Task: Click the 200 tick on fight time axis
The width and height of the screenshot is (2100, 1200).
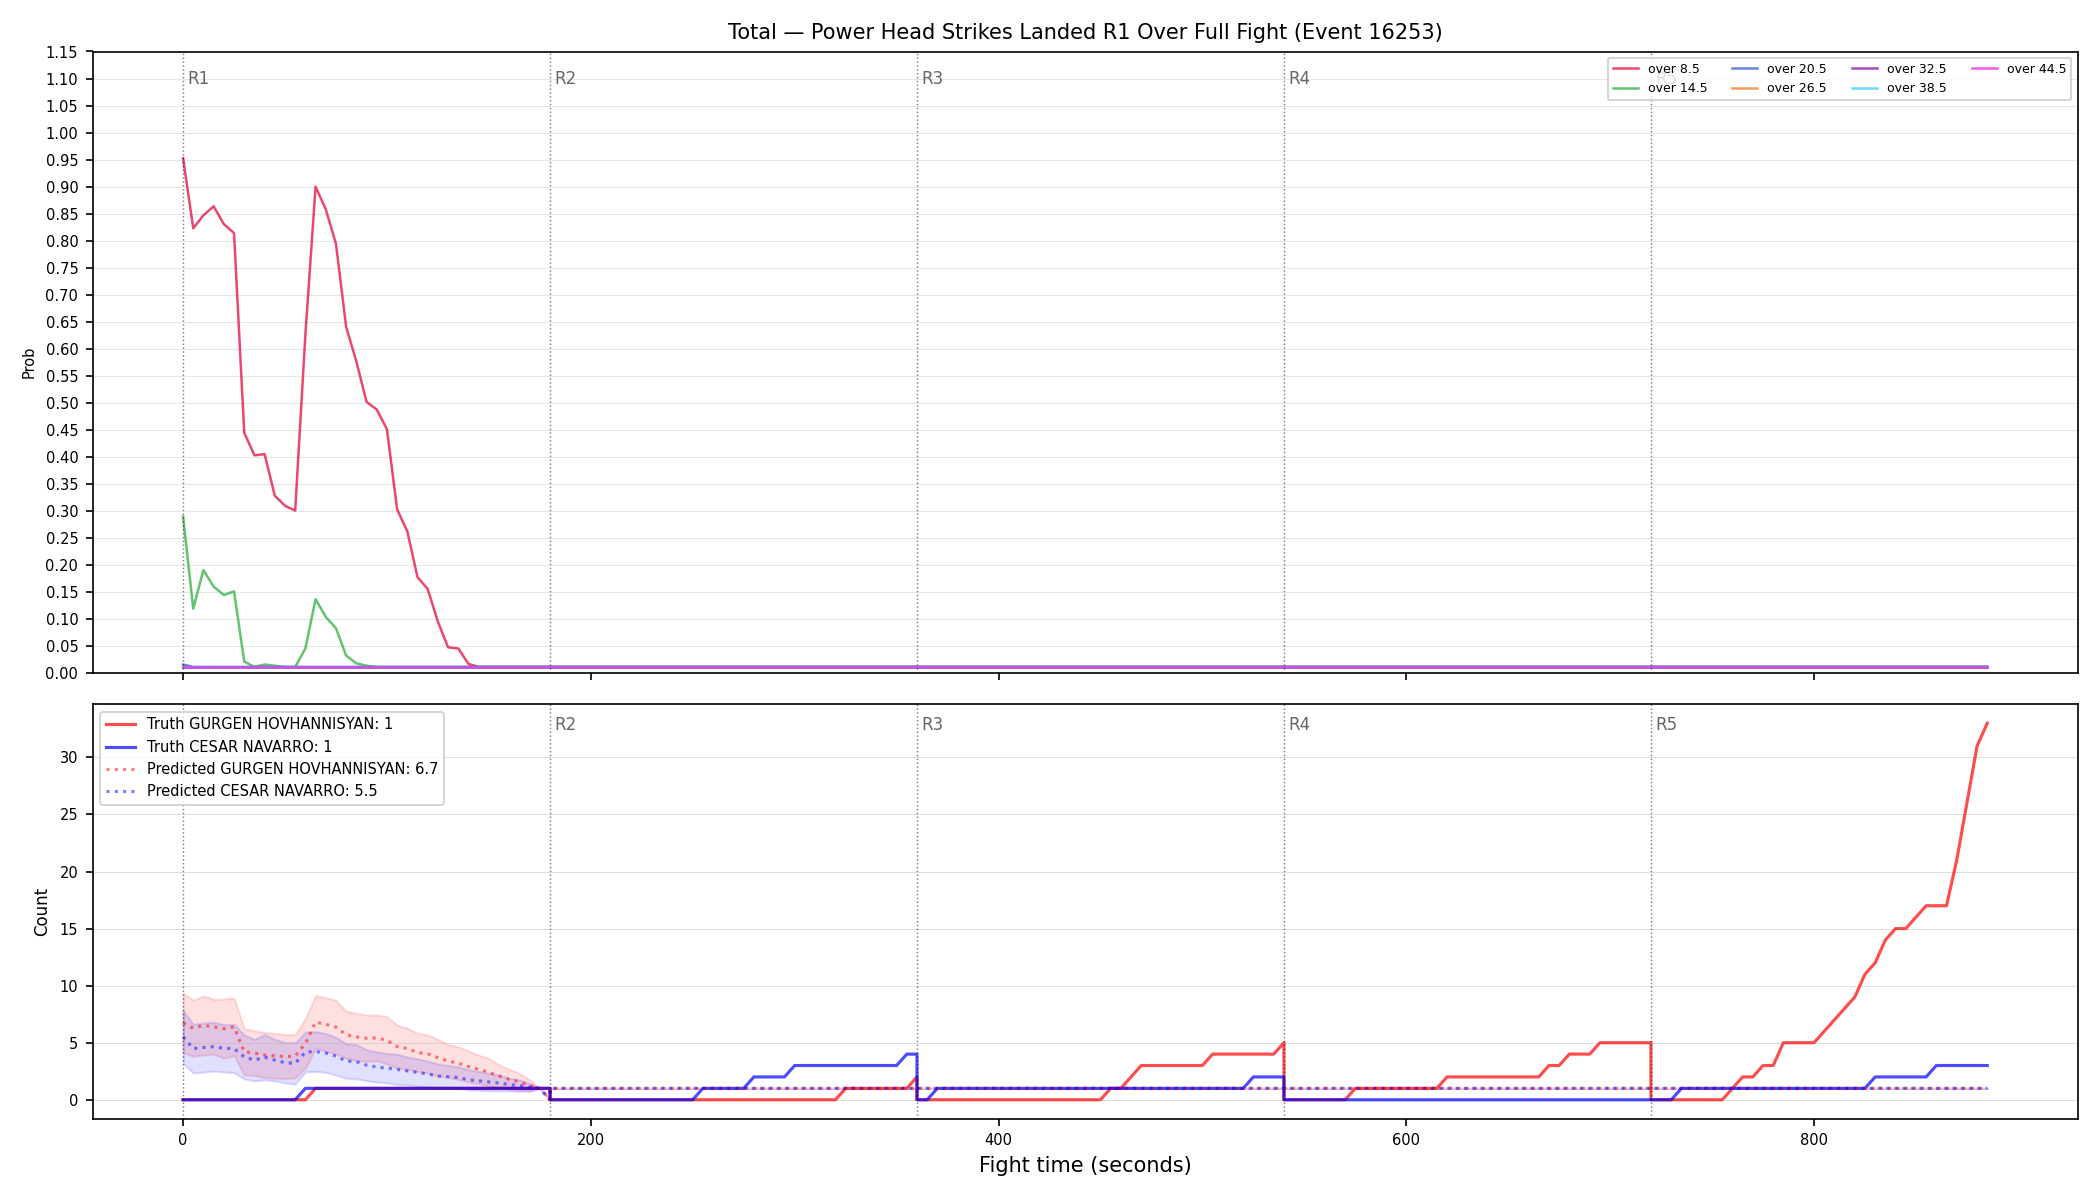Action: pyautogui.click(x=590, y=1139)
